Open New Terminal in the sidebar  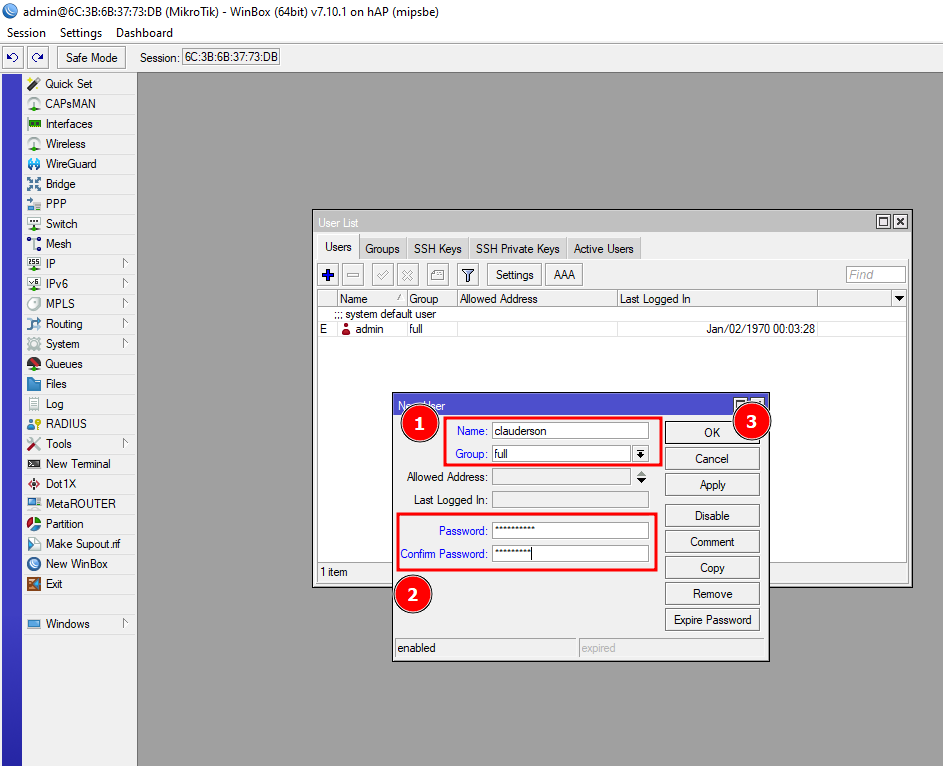77,464
